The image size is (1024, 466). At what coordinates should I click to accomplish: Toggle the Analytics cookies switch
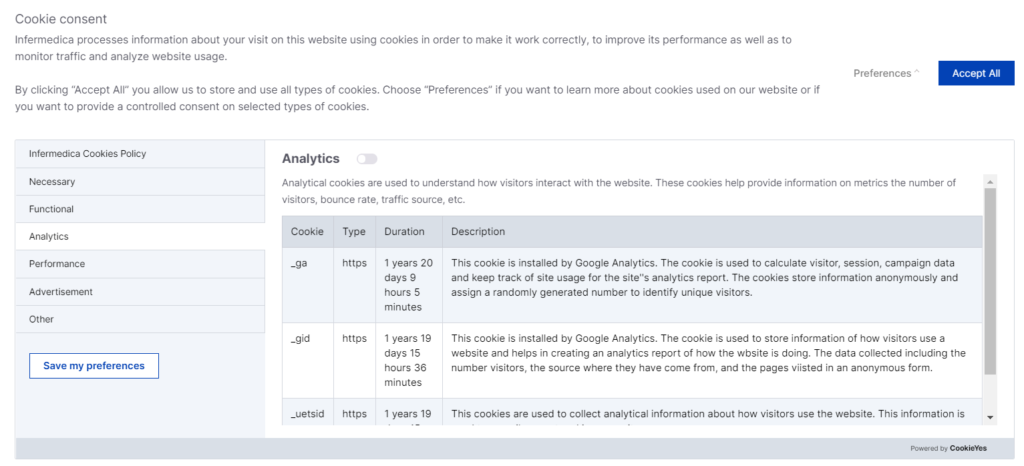[x=367, y=159]
